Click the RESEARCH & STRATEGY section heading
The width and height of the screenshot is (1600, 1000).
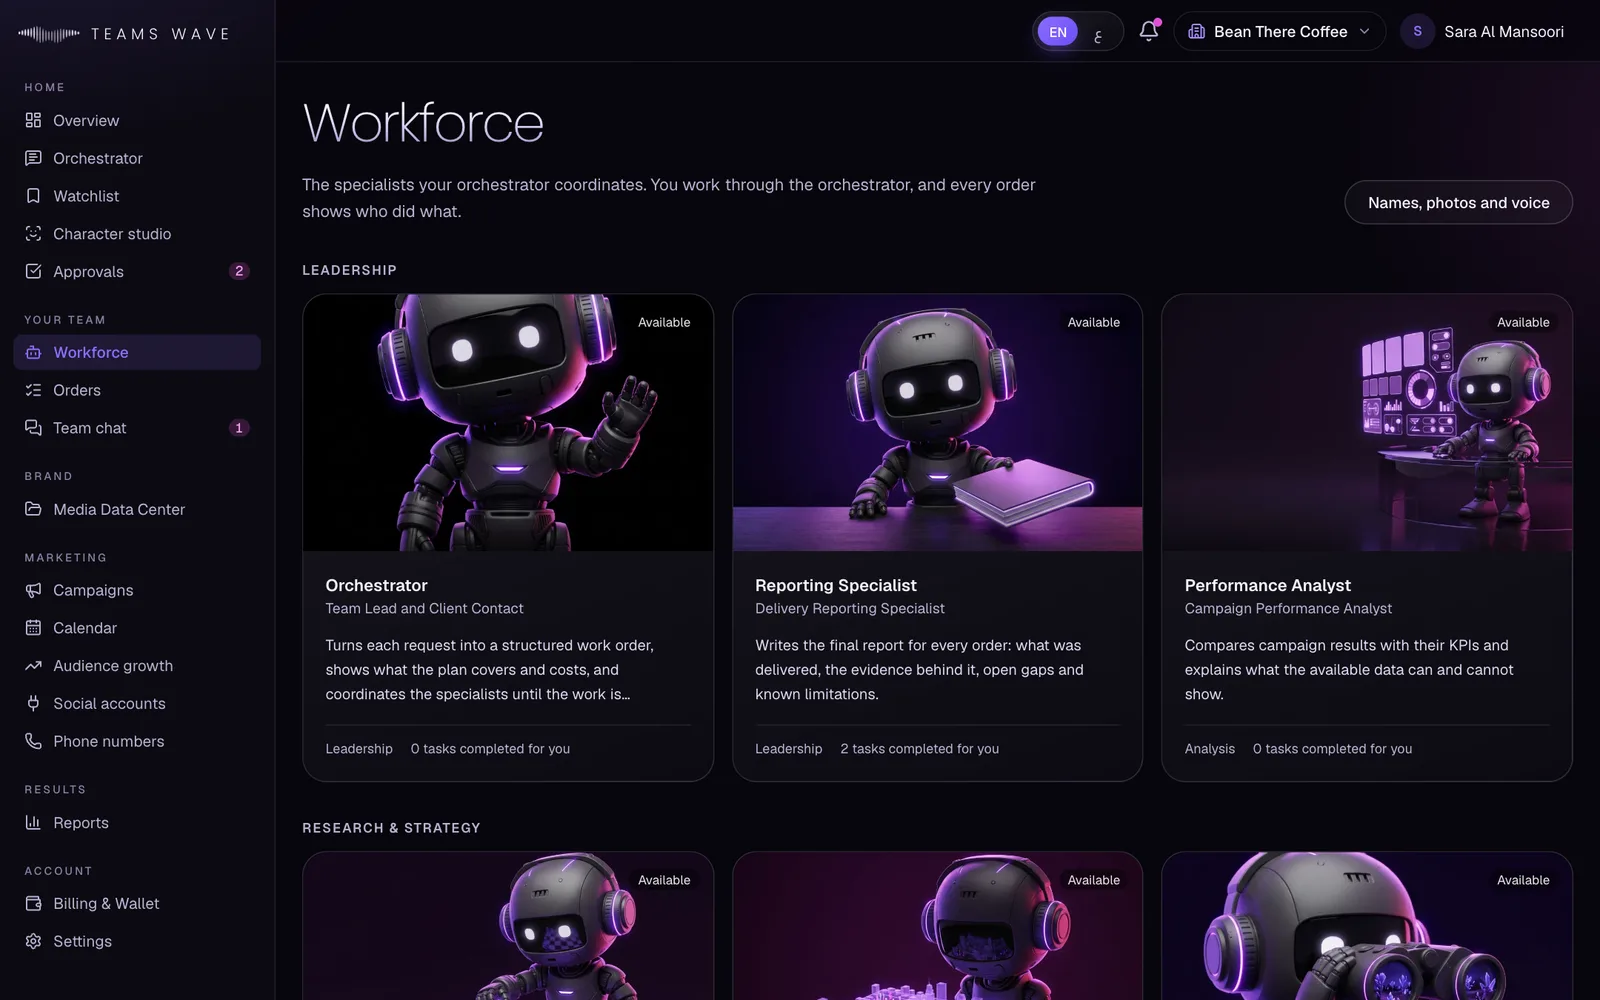[x=391, y=828]
